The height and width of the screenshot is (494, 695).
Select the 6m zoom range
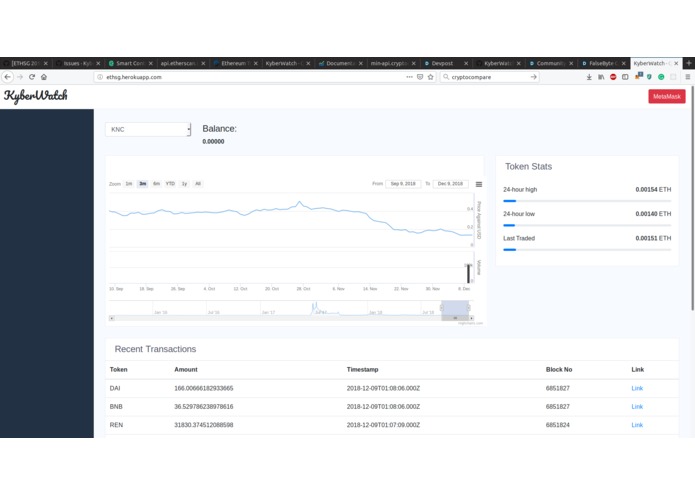[x=156, y=184]
